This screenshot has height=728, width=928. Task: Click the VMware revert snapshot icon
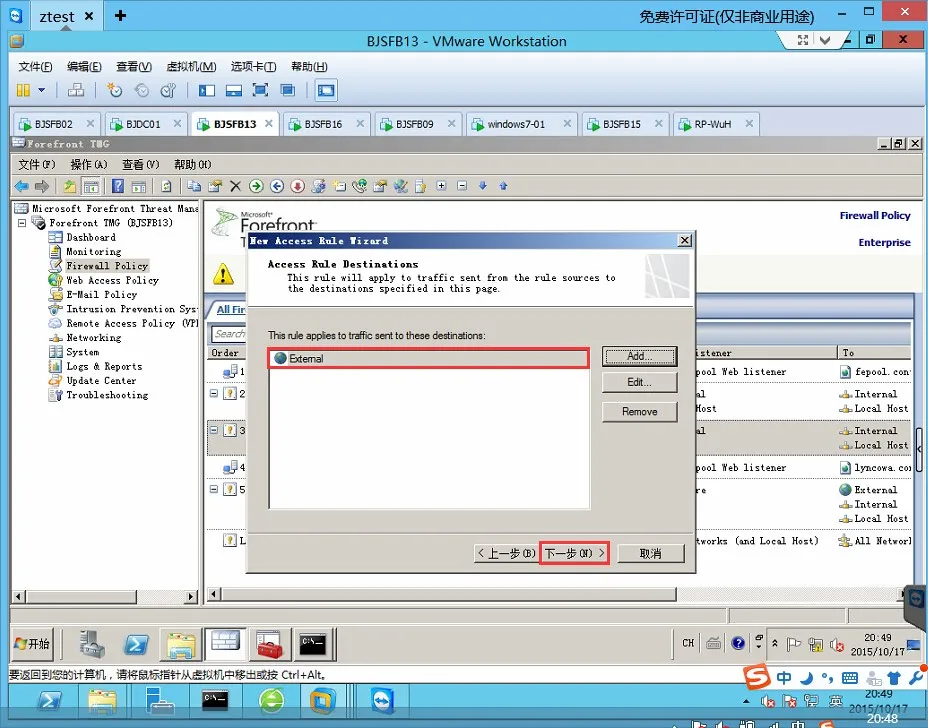click(141, 90)
